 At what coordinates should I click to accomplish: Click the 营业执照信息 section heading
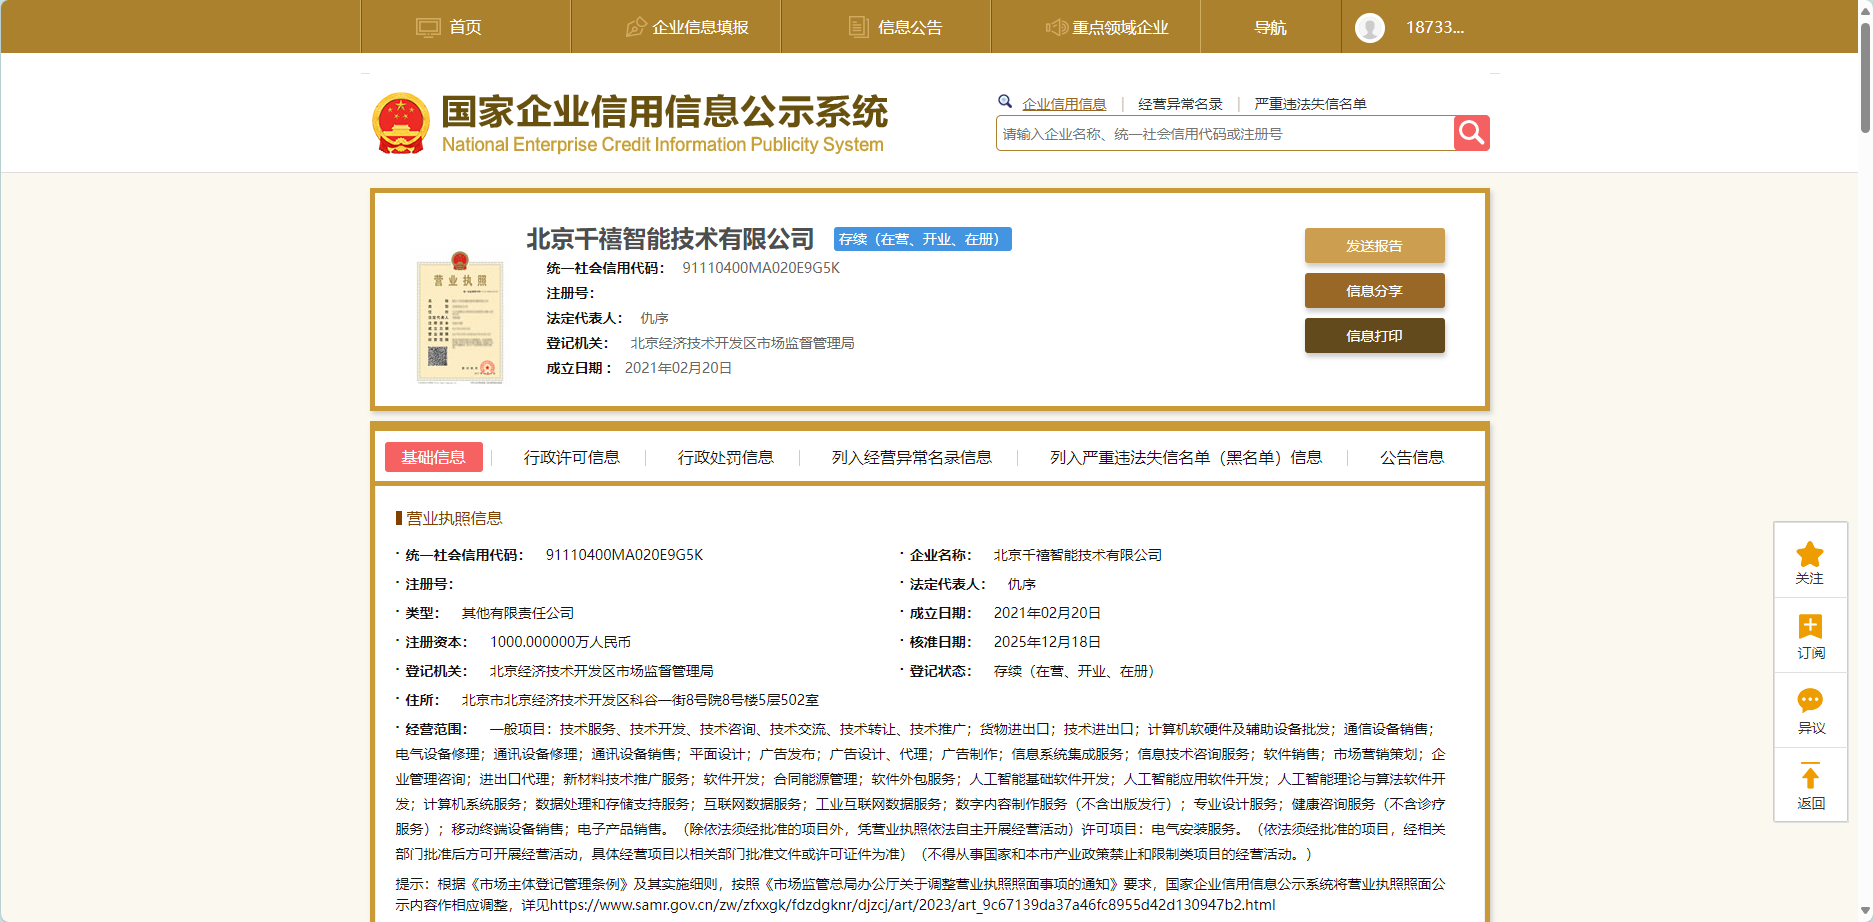(454, 518)
